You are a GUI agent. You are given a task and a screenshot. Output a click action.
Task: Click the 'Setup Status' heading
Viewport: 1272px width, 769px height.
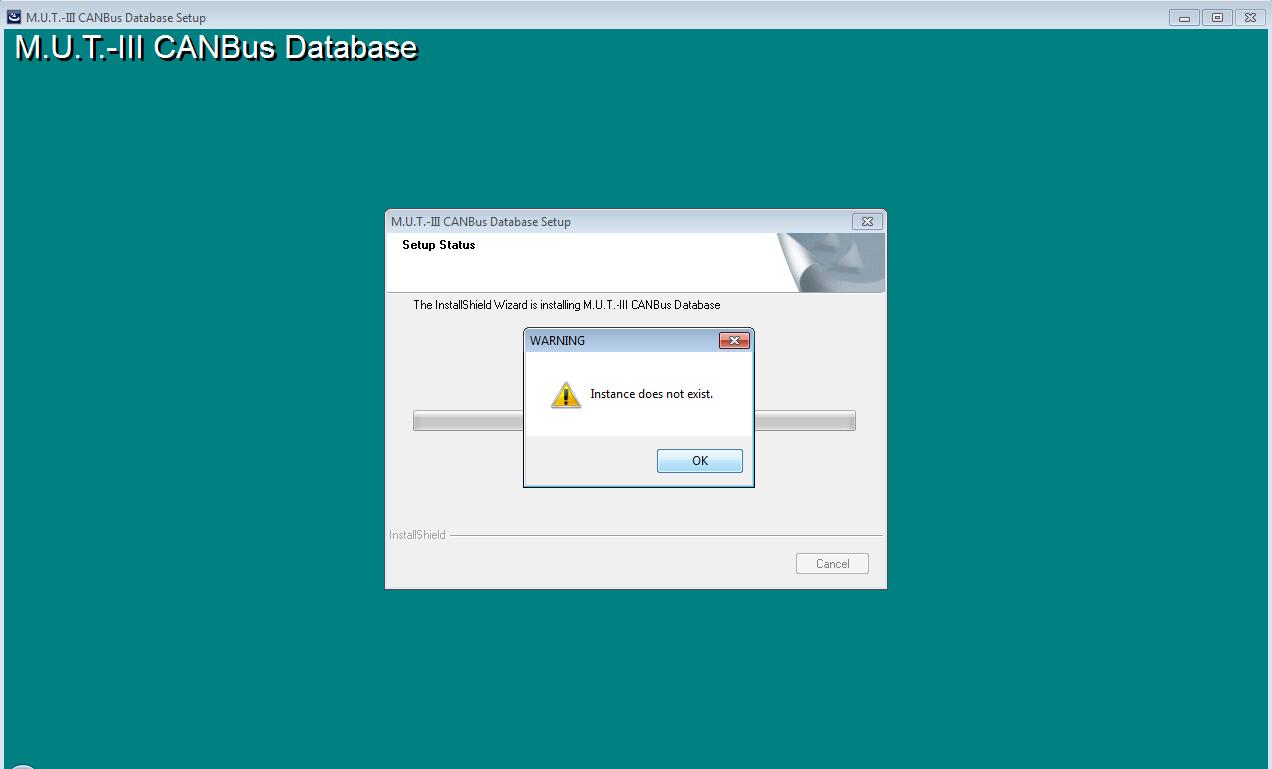coord(438,245)
